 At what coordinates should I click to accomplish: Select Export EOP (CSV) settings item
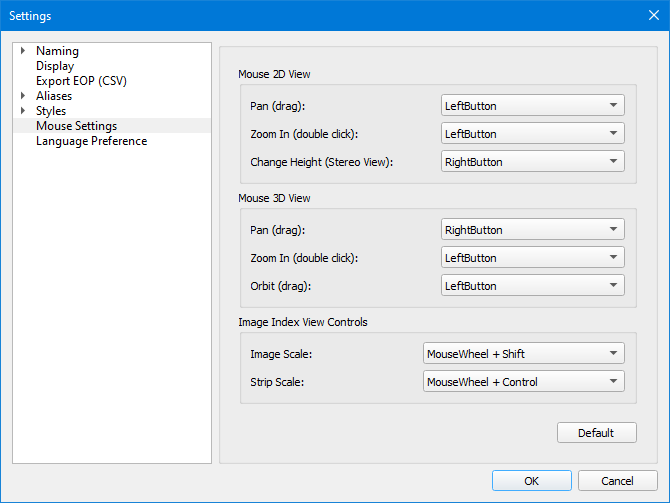[81, 81]
